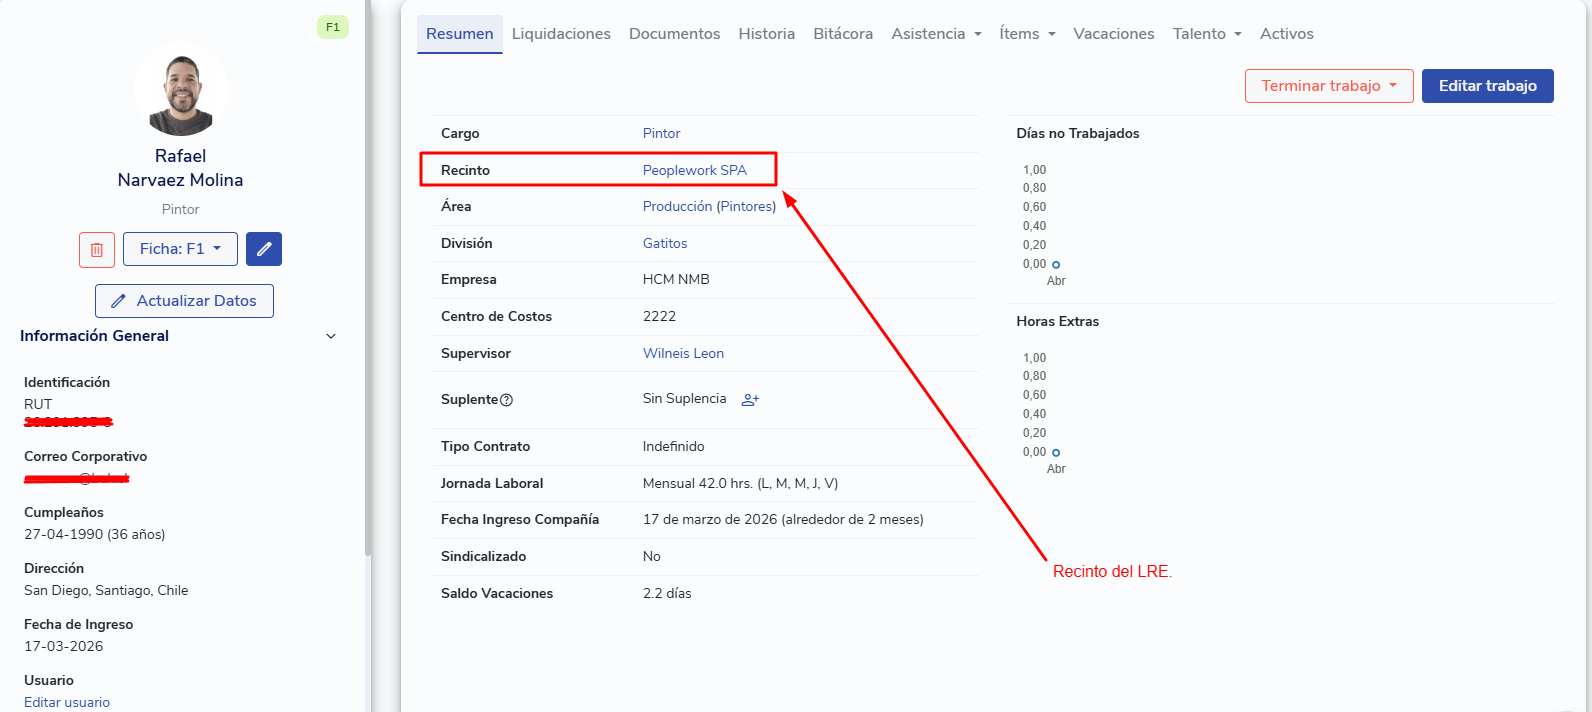
Task: Click the Actualizar Datos button
Action: 184,301
